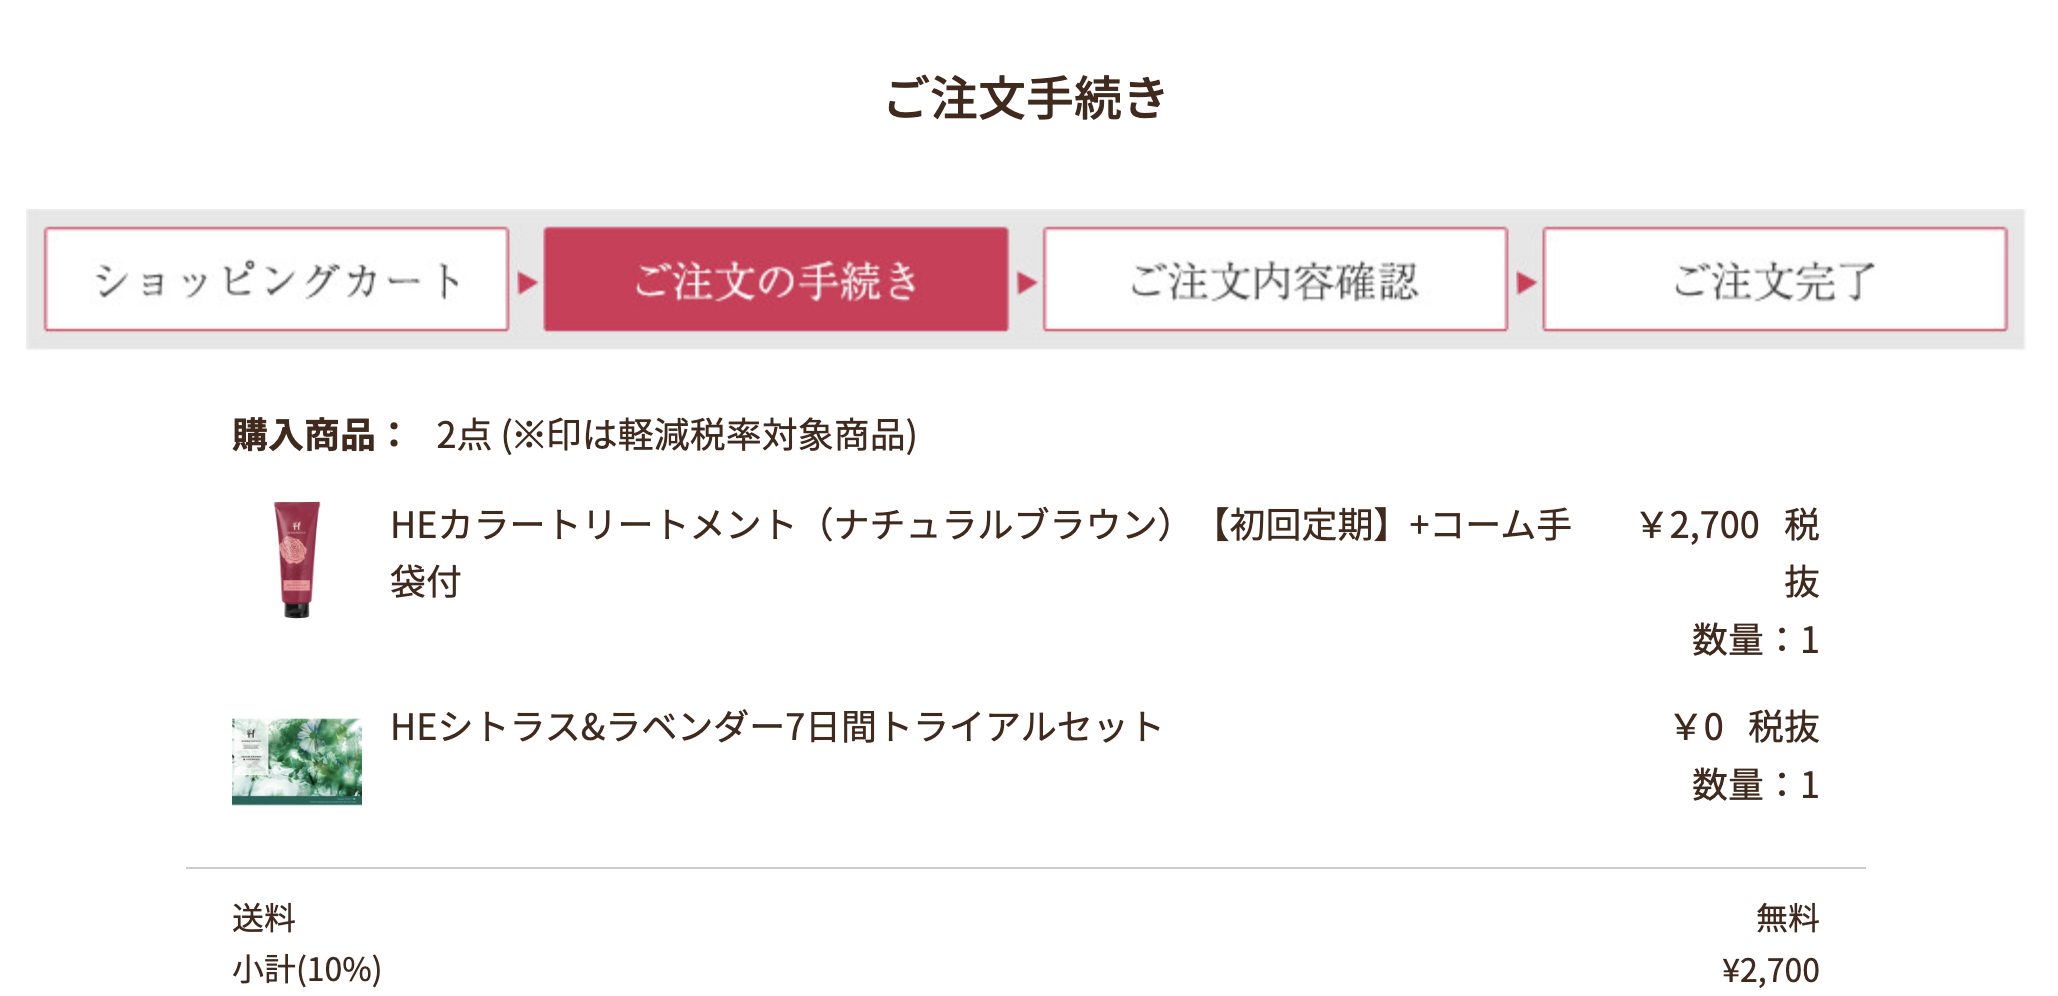Click the ご注文手続き page title

1026,95
